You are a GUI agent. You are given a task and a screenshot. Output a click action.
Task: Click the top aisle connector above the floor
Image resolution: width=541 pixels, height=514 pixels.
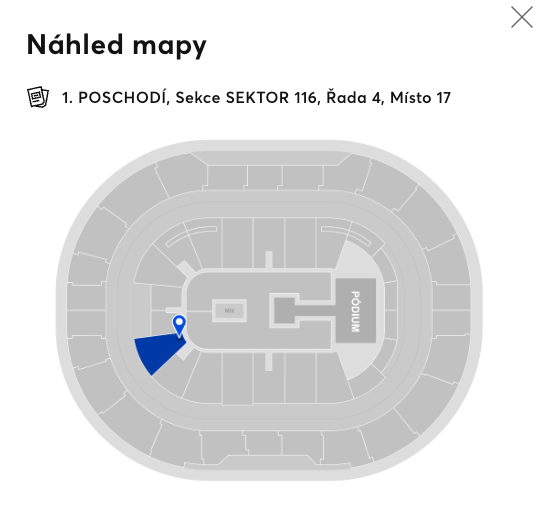tap(269, 260)
